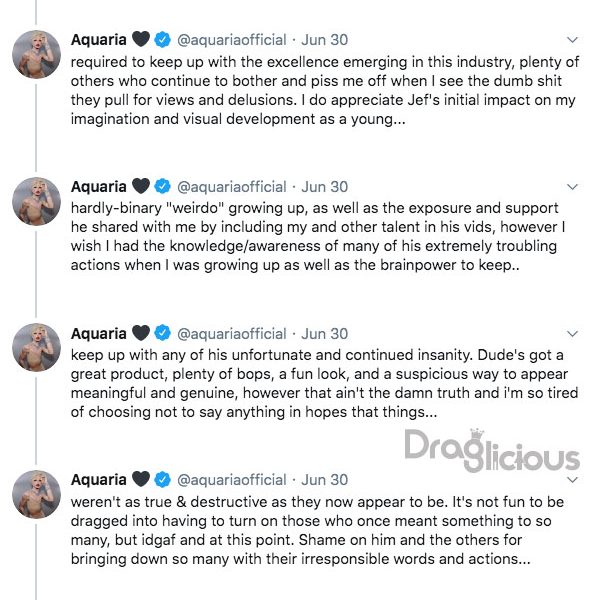
Task: Click fourth tweet's down-arrow menu
Action: coord(572,480)
